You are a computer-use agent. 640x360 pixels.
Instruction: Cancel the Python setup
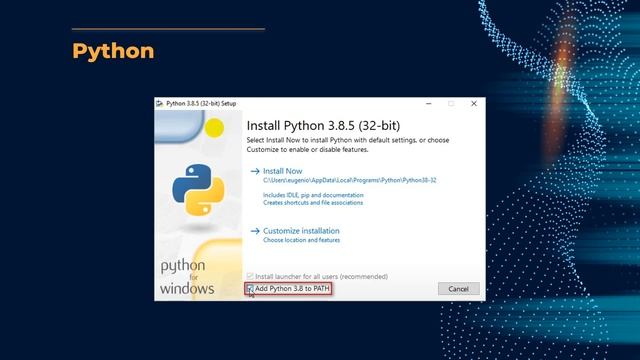458,289
